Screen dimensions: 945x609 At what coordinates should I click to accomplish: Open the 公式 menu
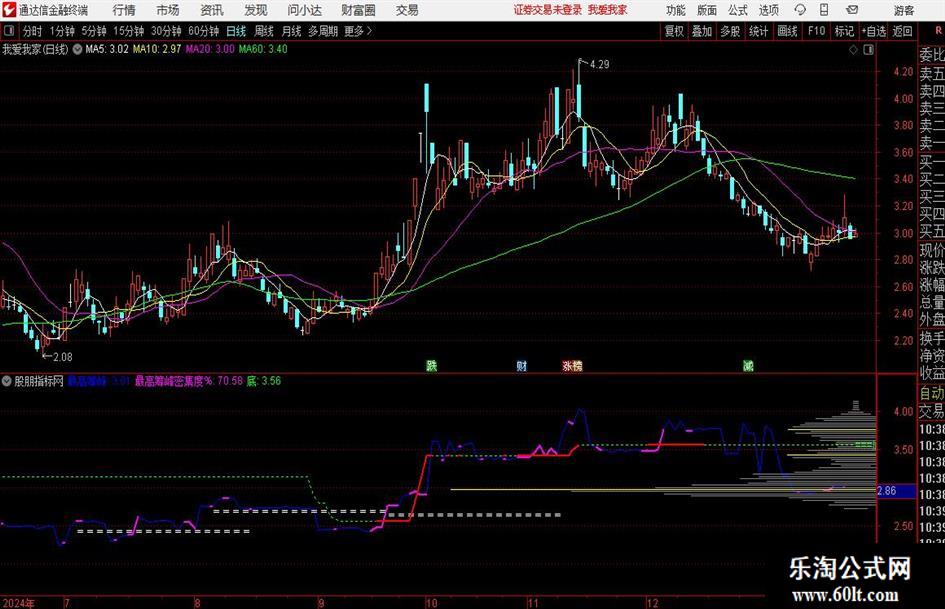tap(738, 10)
